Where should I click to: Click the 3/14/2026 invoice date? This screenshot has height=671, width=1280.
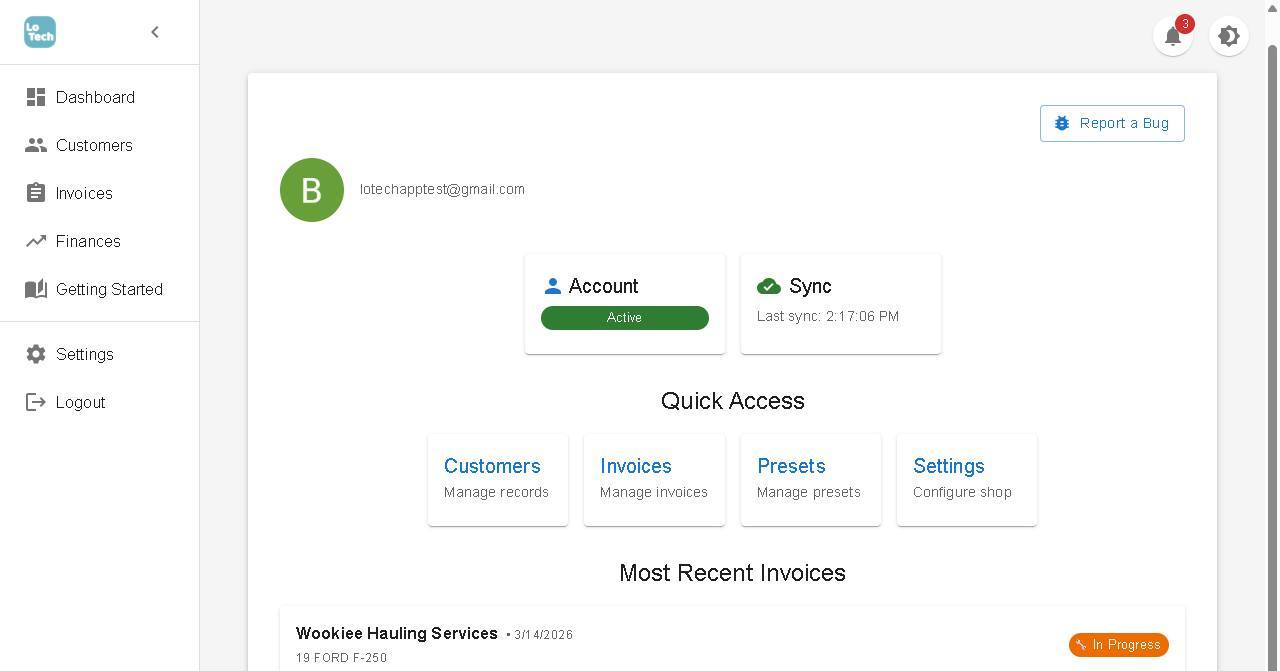(x=543, y=635)
